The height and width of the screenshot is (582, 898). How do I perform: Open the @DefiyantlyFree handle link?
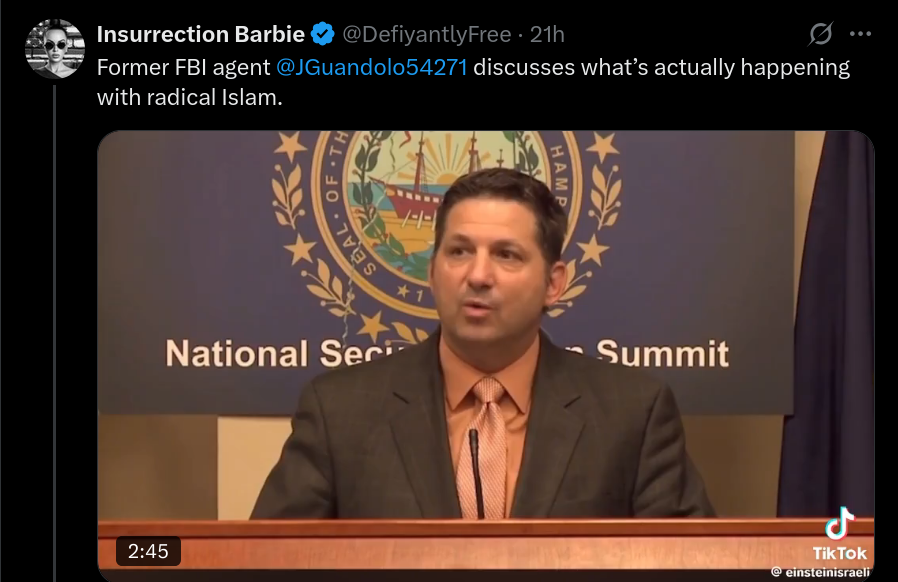pyautogui.click(x=427, y=34)
